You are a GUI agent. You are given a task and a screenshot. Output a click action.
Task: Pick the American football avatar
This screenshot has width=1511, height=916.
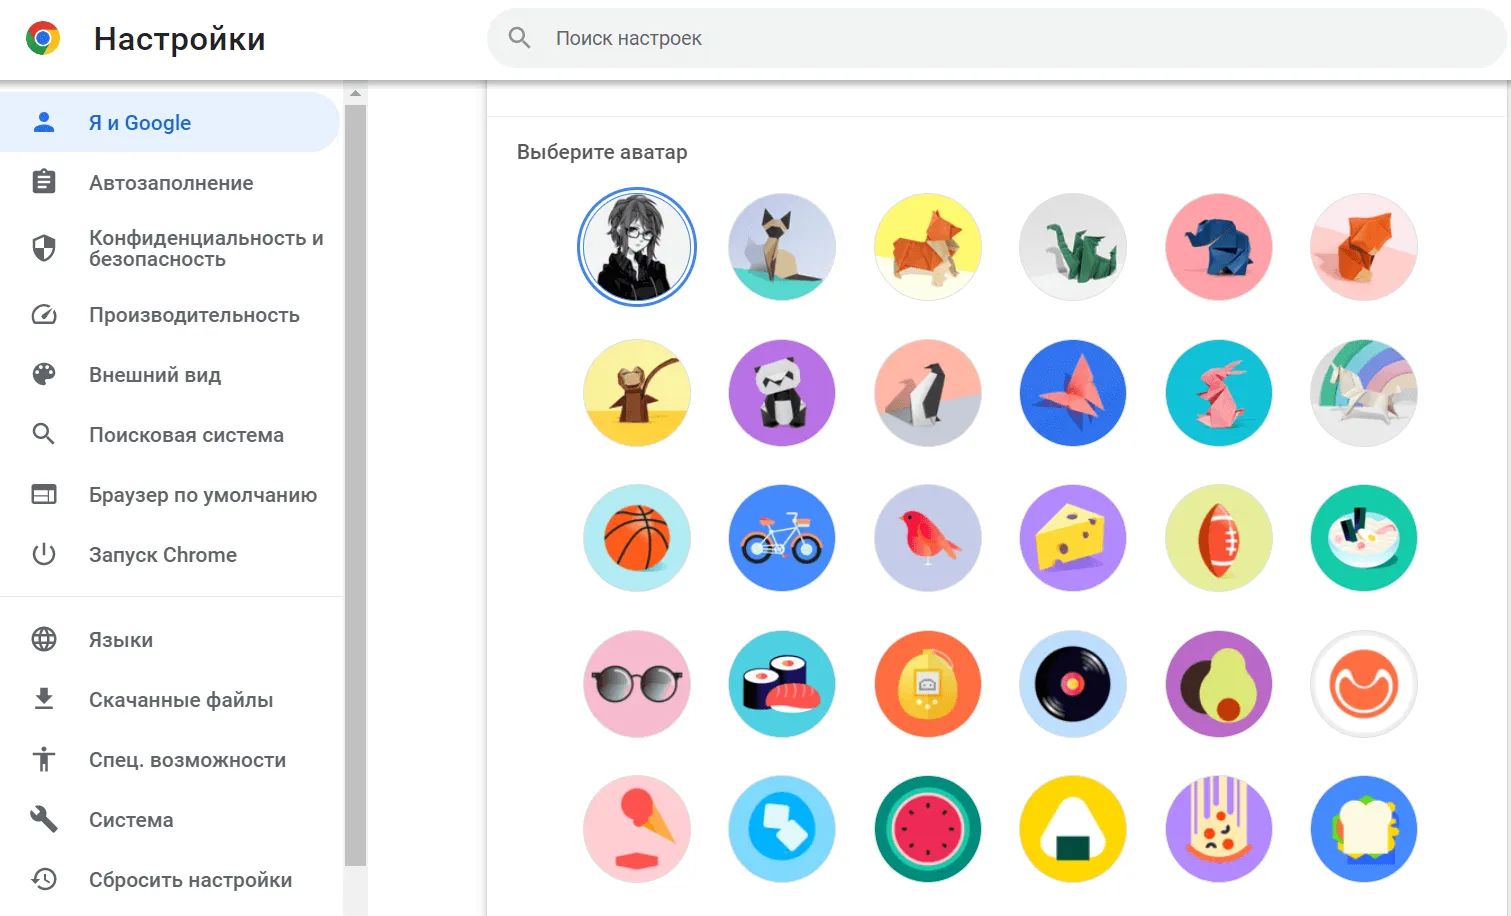(1219, 538)
